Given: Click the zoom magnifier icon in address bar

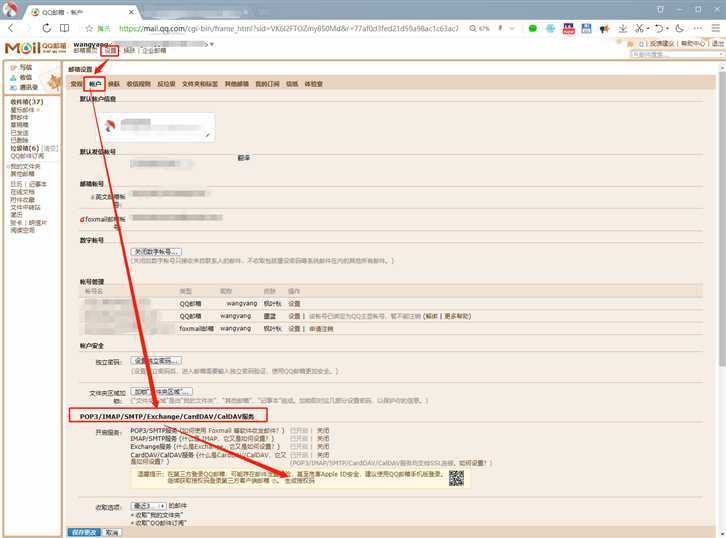Looking at the screenshot, I should 472,28.
